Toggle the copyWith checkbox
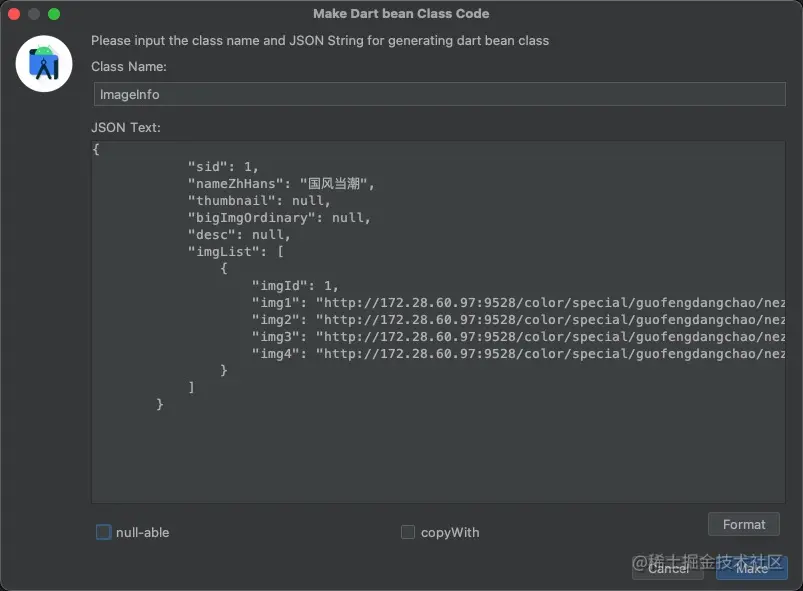Screen dimensions: 803x591 pos(408,532)
